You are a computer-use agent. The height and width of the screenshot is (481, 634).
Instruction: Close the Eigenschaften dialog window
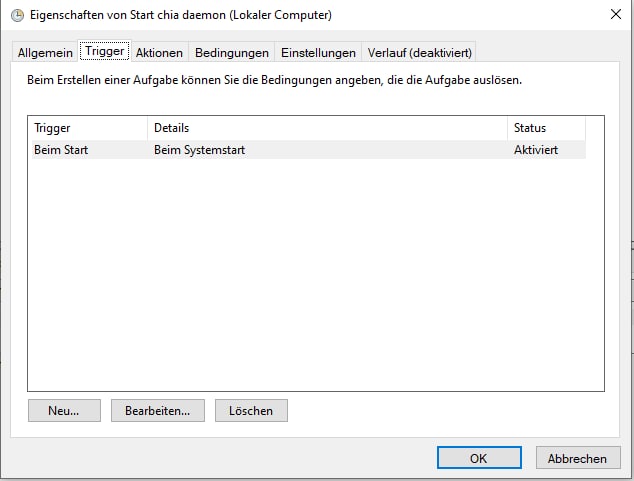(614, 15)
